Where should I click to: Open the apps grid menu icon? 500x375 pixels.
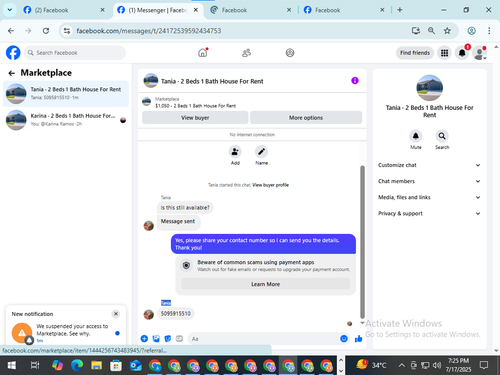point(444,53)
